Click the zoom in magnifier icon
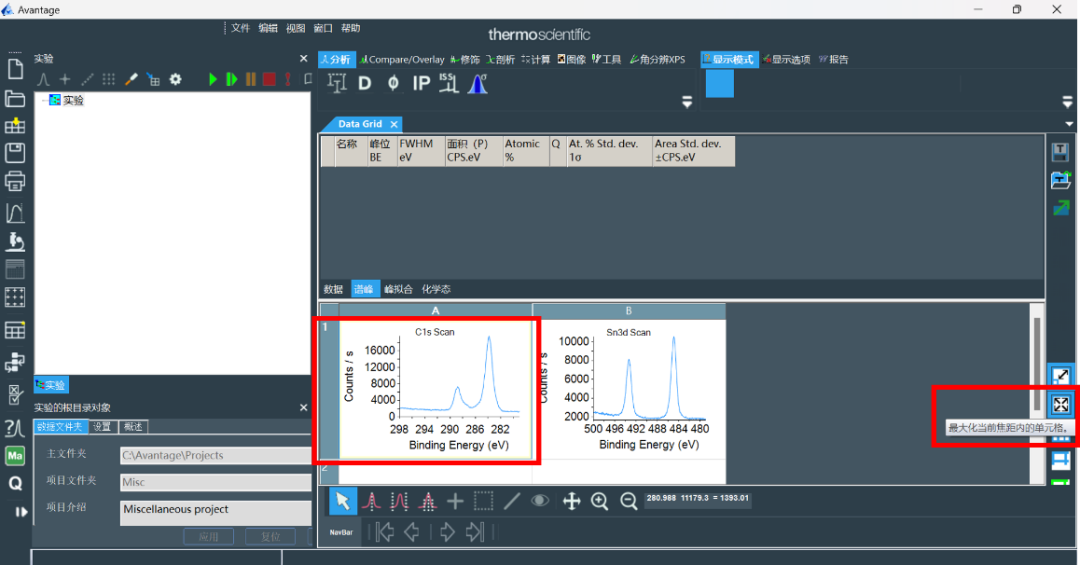Viewport: 1080px width, 565px height. point(600,501)
